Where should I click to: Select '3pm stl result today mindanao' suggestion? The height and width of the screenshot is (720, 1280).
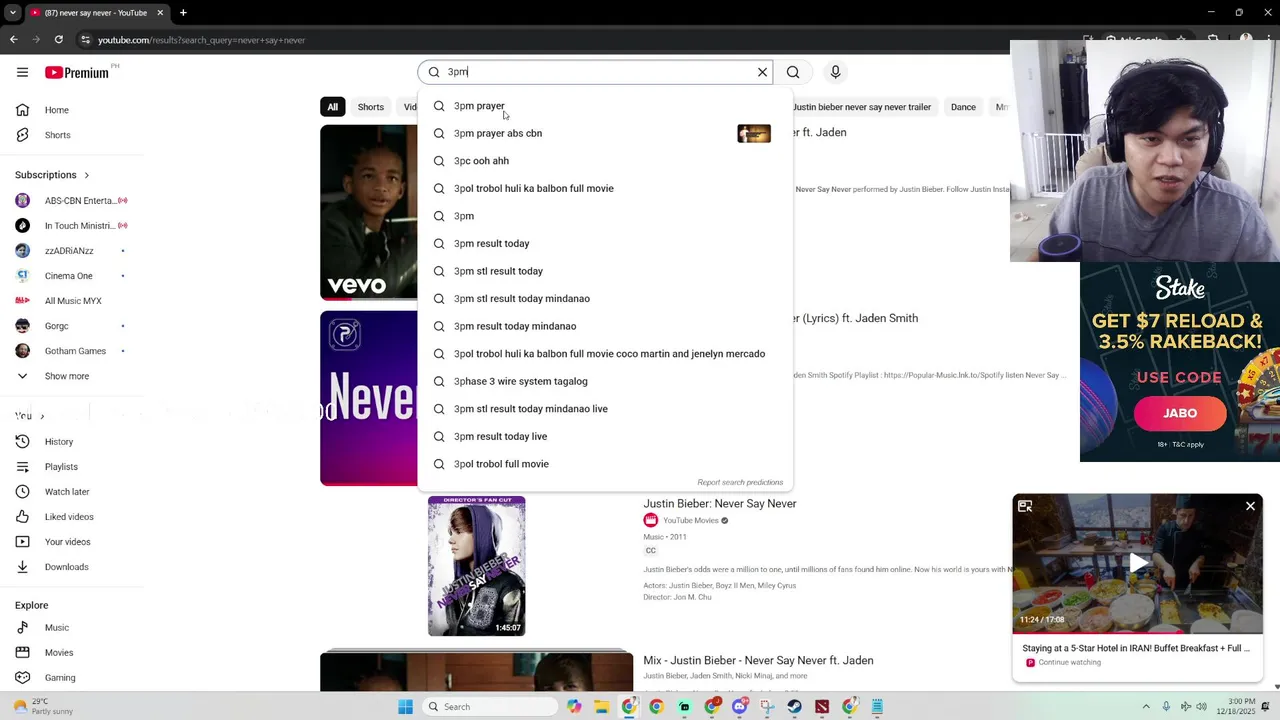point(605,298)
